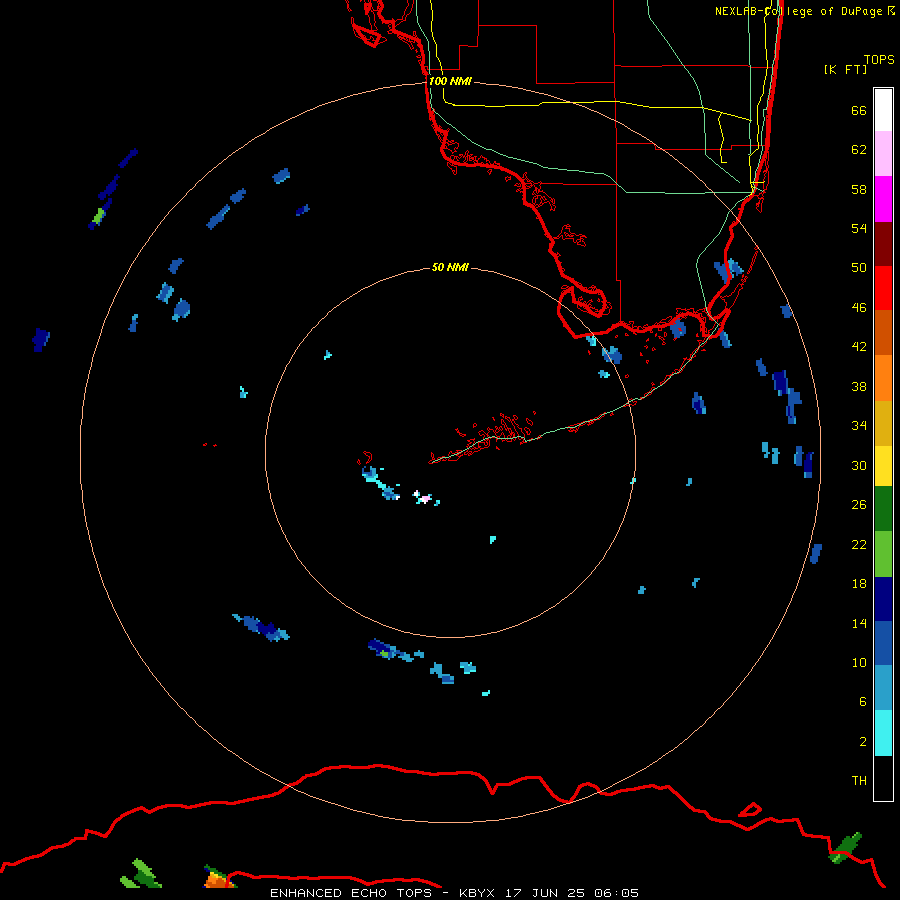Click the black TH threshold swatch
The image size is (900, 900).
point(883,778)
